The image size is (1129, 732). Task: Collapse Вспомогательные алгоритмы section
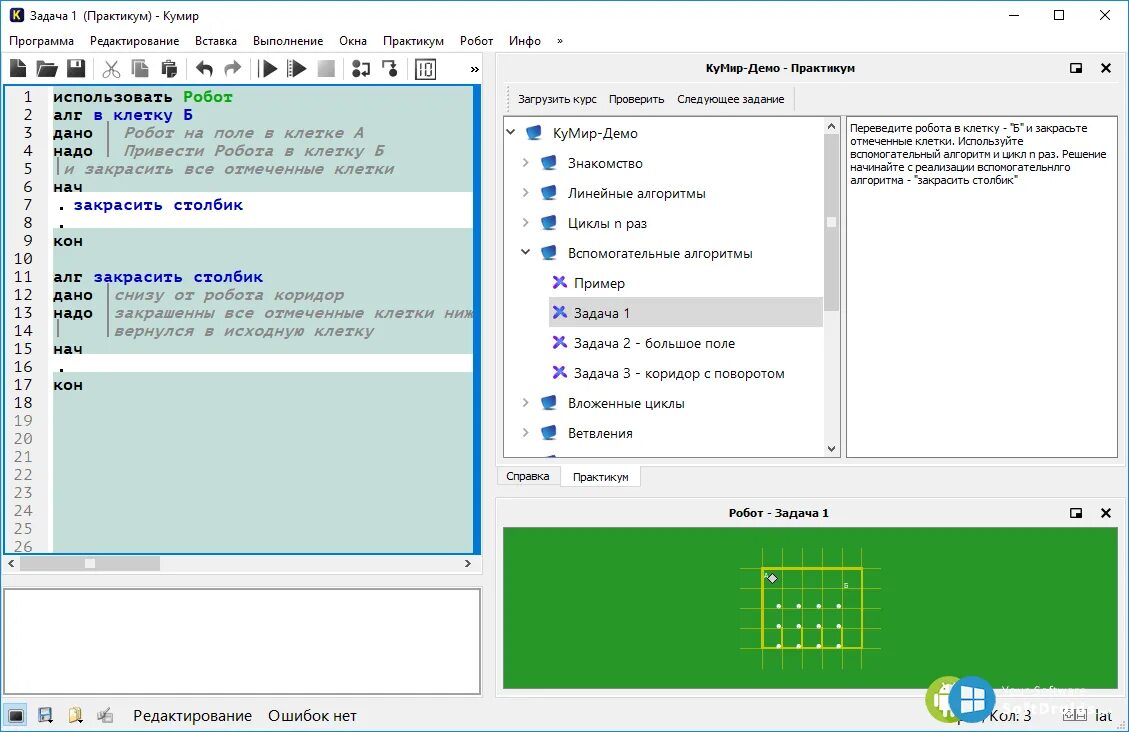526,253
